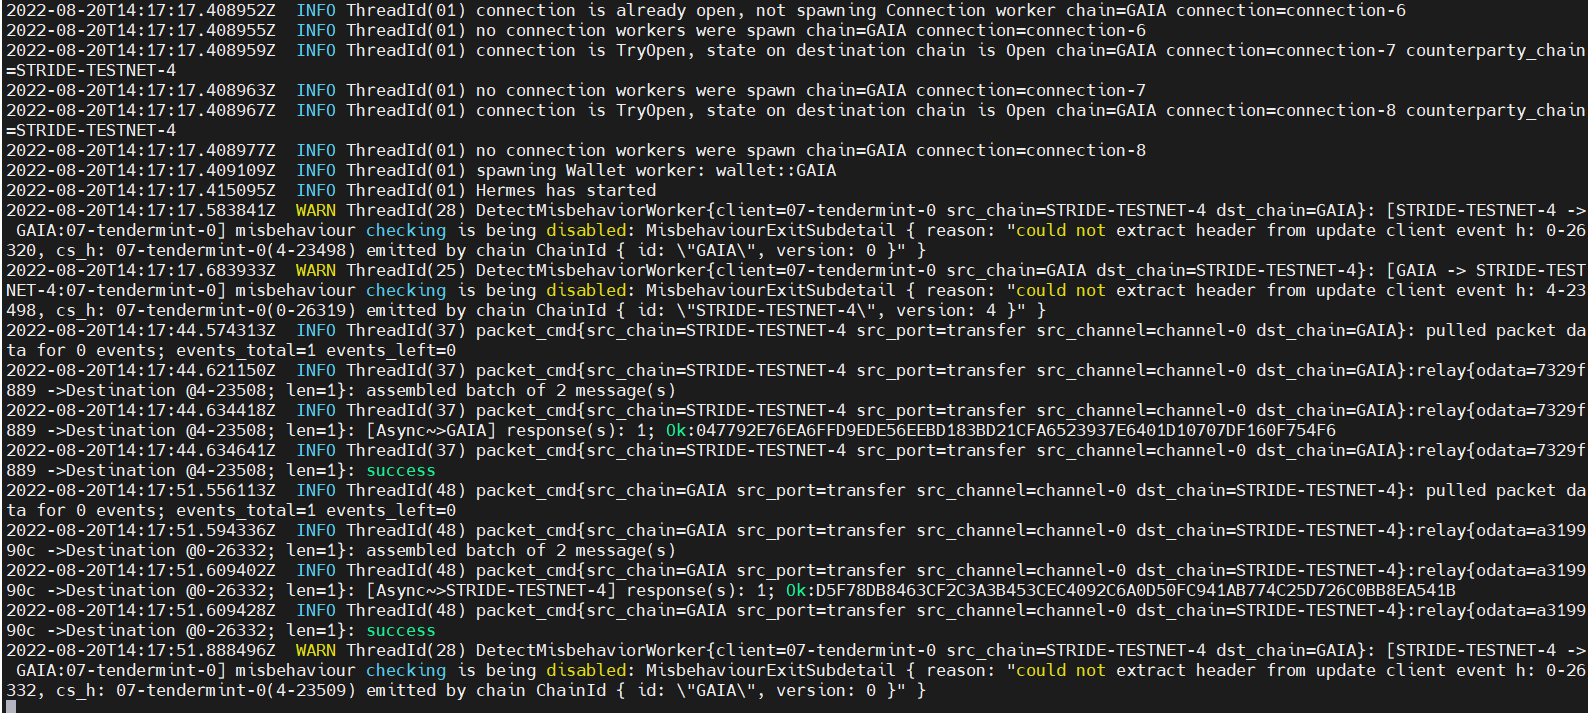Click the terminal cursor block below the log
This screenshot has width=1588, height=713.
click(x=11, y=707)
